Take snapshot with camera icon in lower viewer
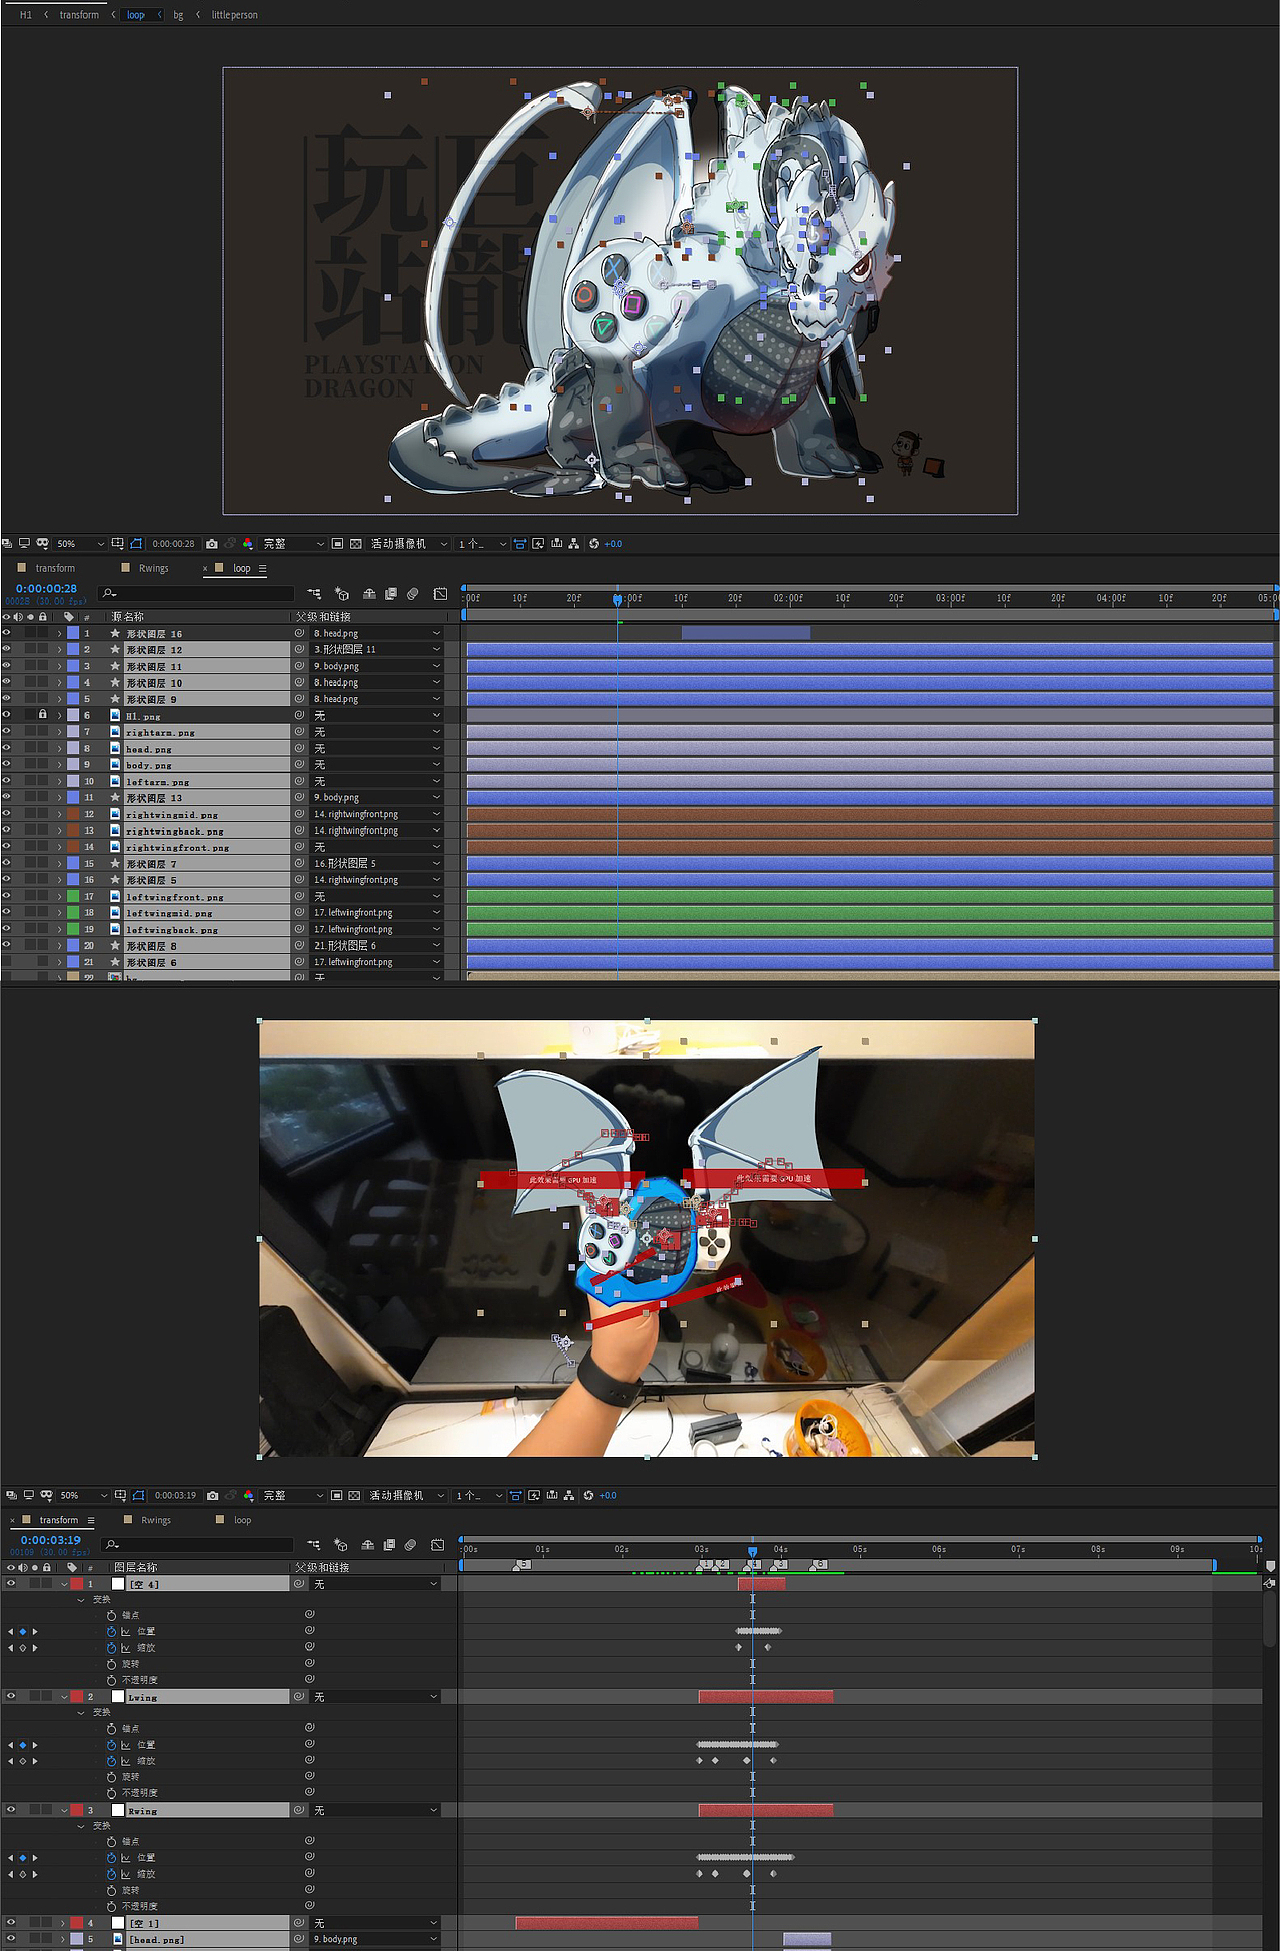1280x1951 pixels. pos(212,1496)
